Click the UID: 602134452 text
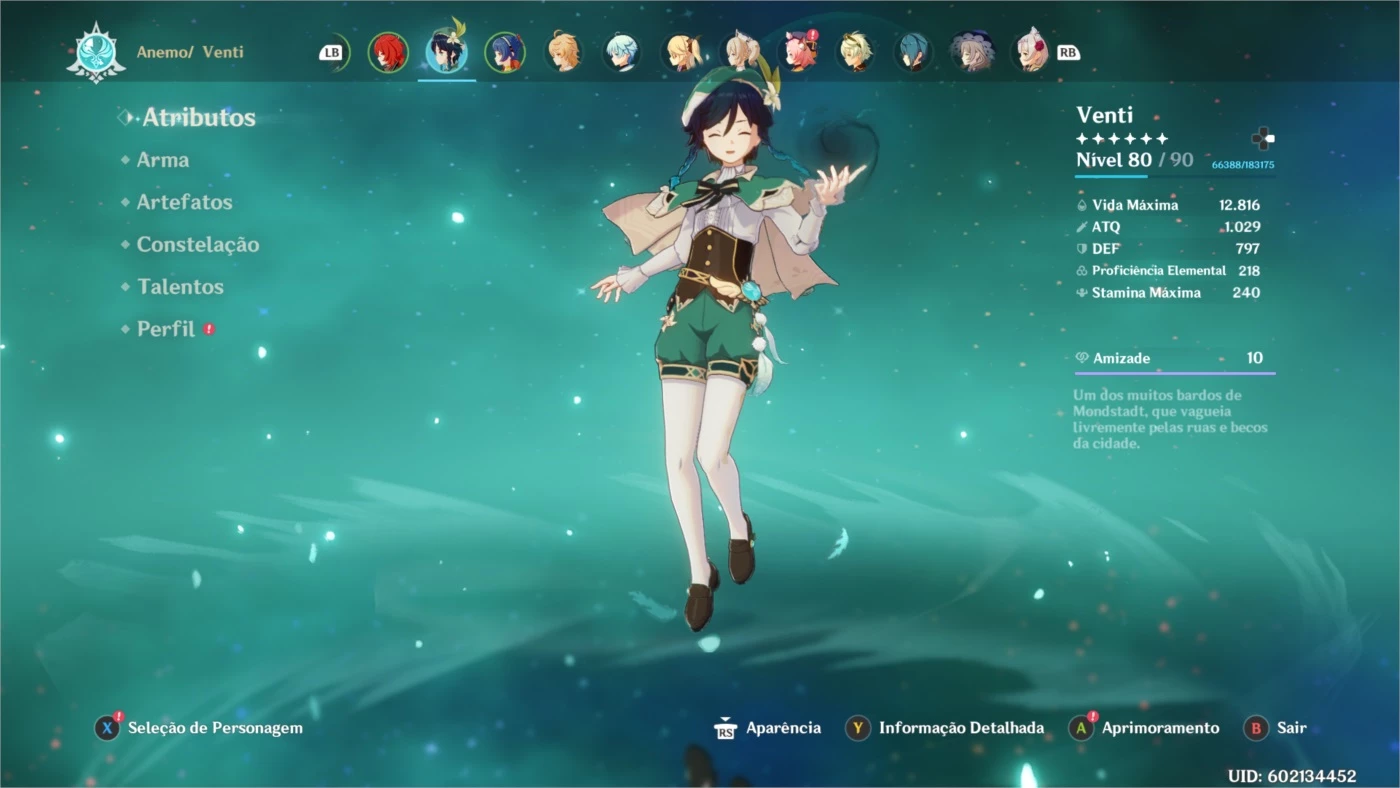The height and width of the screenshot is (788, 1400). (x=1292, y=776)
